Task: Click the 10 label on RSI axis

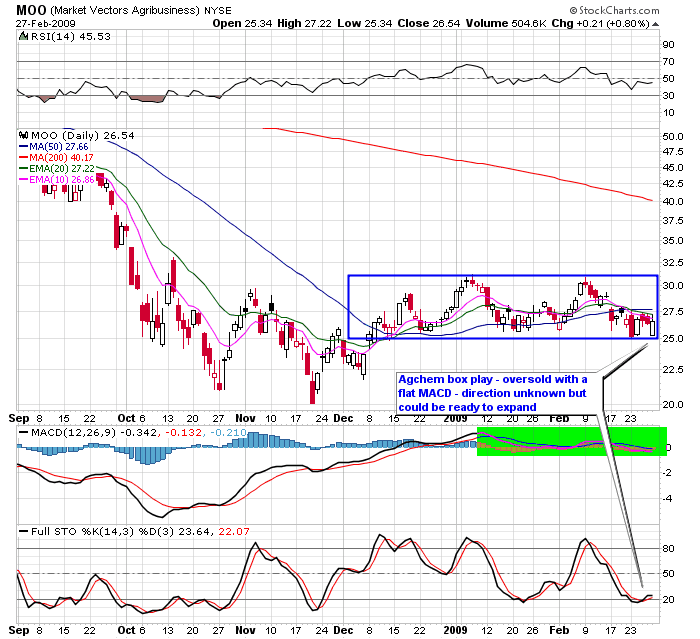Action: [x=668, y=113]
